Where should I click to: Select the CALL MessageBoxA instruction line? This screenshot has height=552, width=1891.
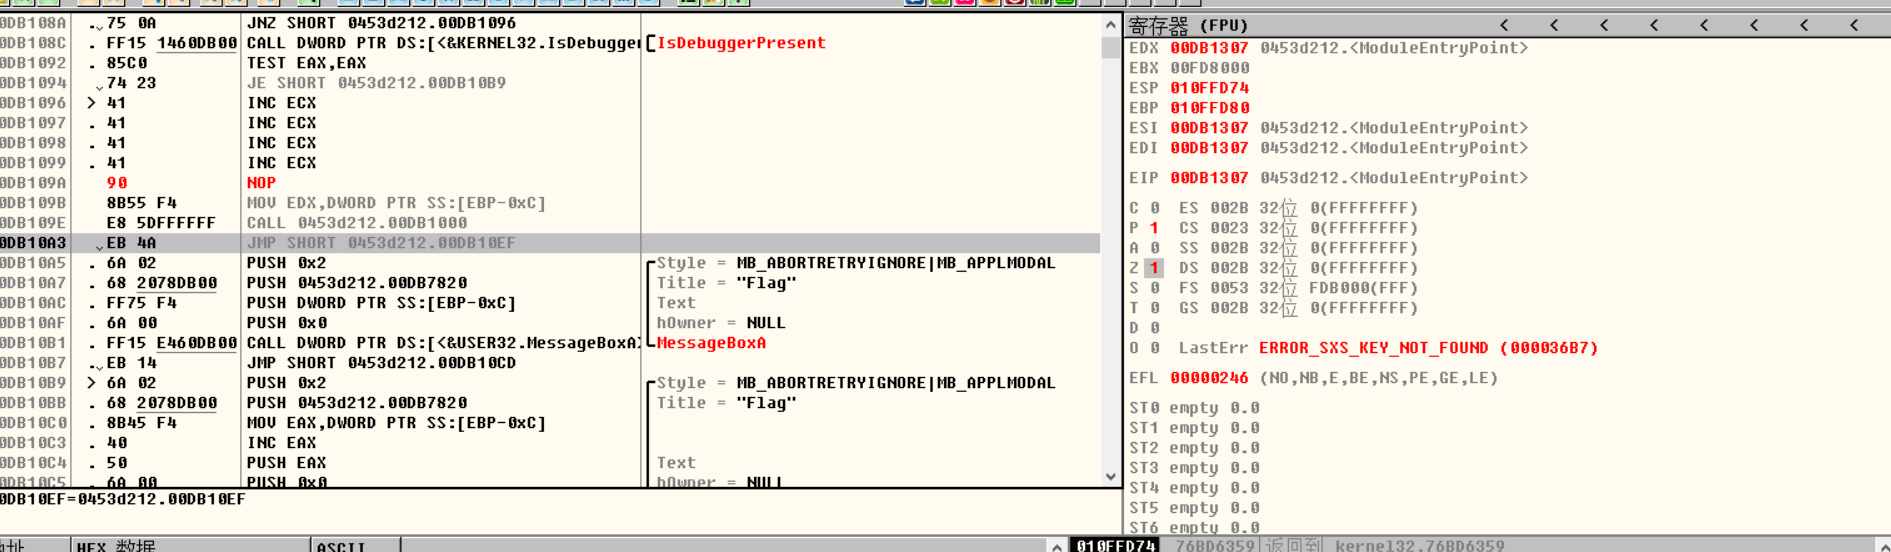[x=443, y=343]
